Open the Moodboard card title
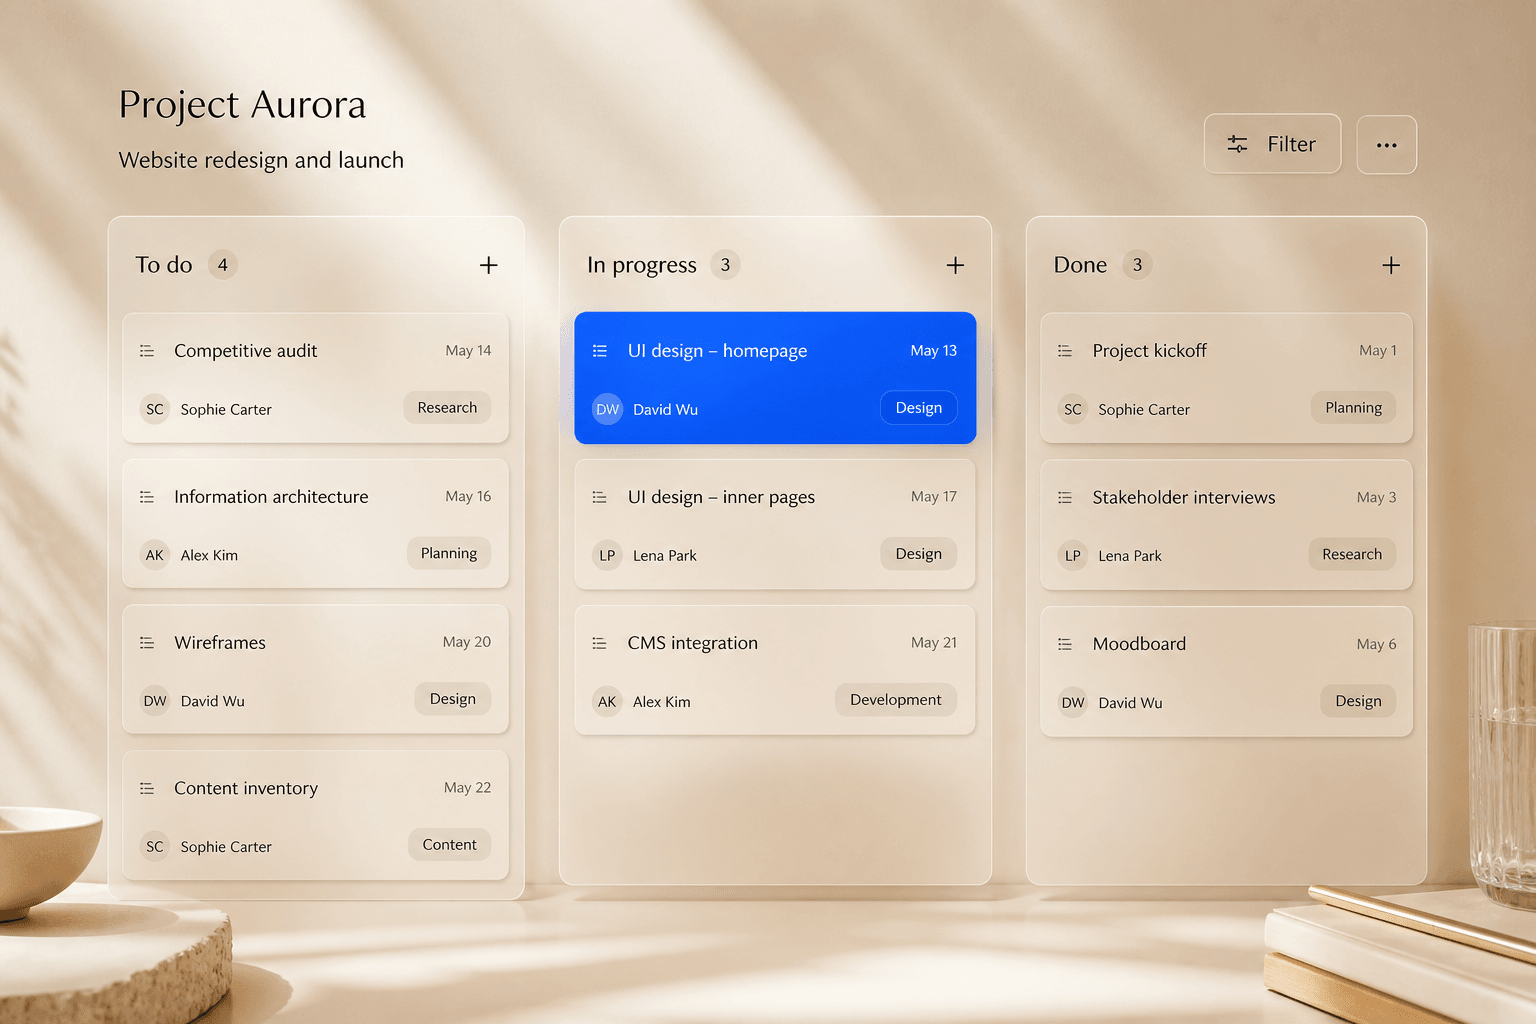The image size is (1536, 1024). click(x=1139, y=644)
